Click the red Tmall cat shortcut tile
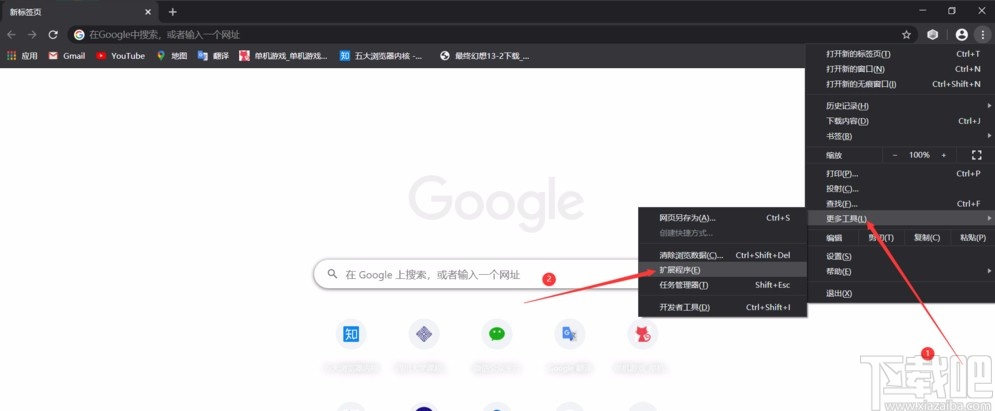This screenshot has height=411, width=995. pos(643,334)
